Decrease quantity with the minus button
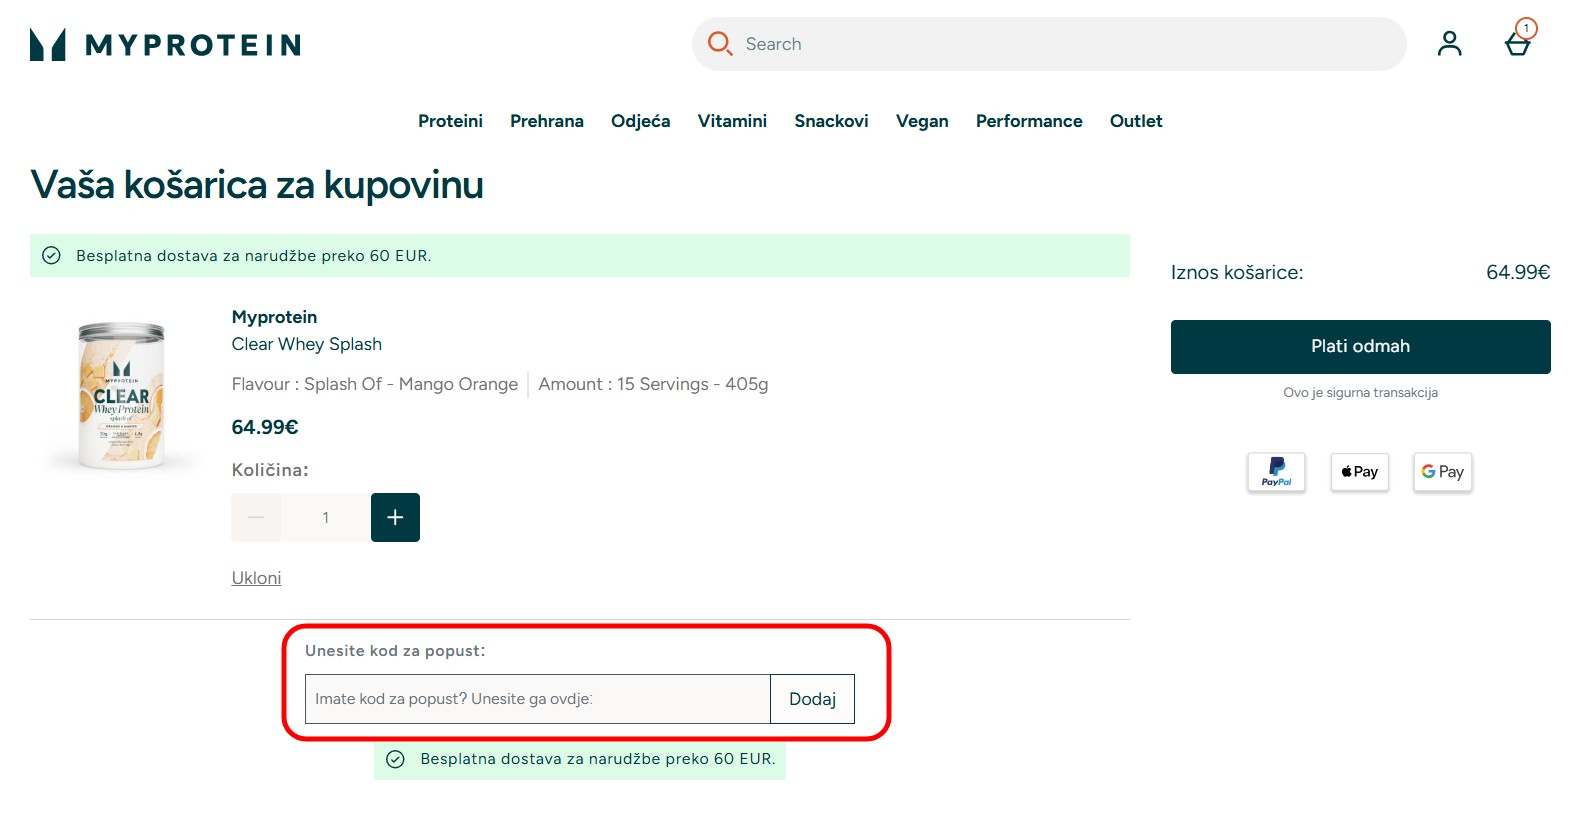1587x820 pixels. pyautogui.click(x=256, y=517)
